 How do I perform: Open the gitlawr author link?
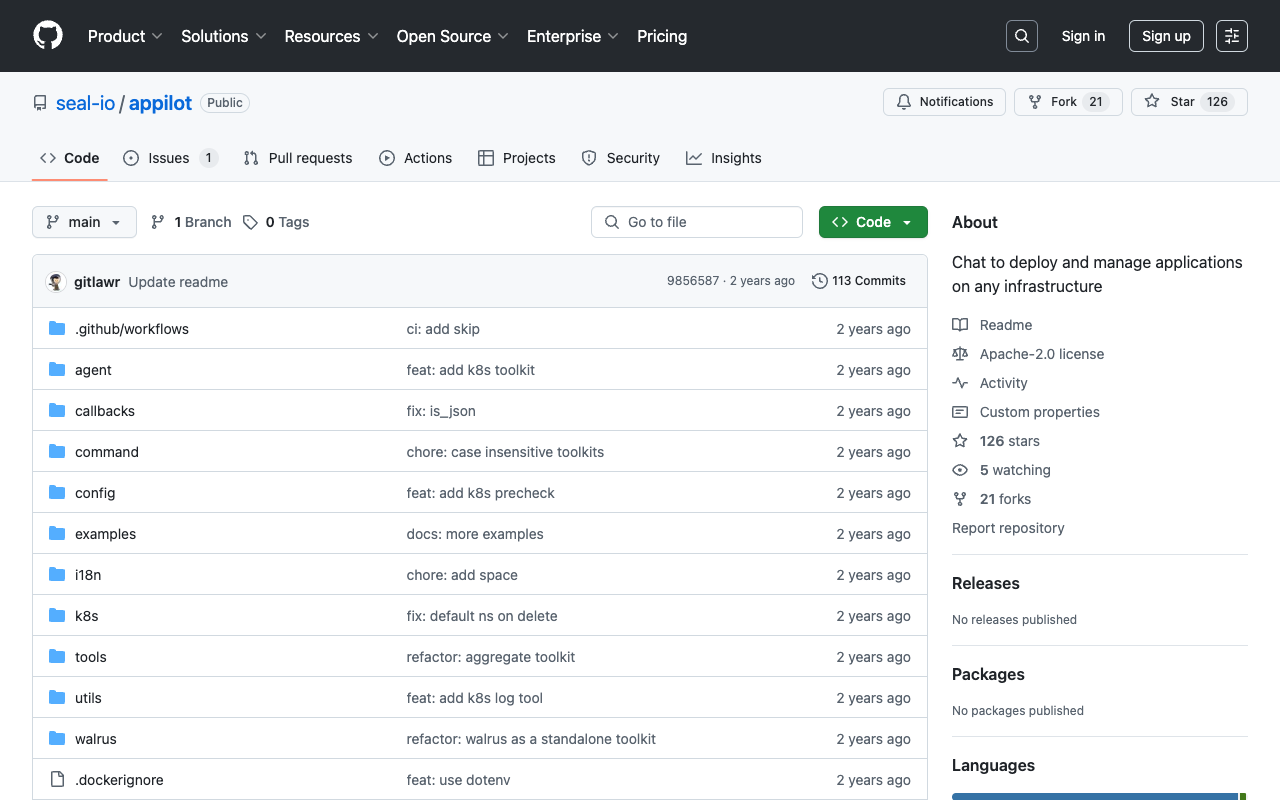pyautogui.click(x=97, y=282)
